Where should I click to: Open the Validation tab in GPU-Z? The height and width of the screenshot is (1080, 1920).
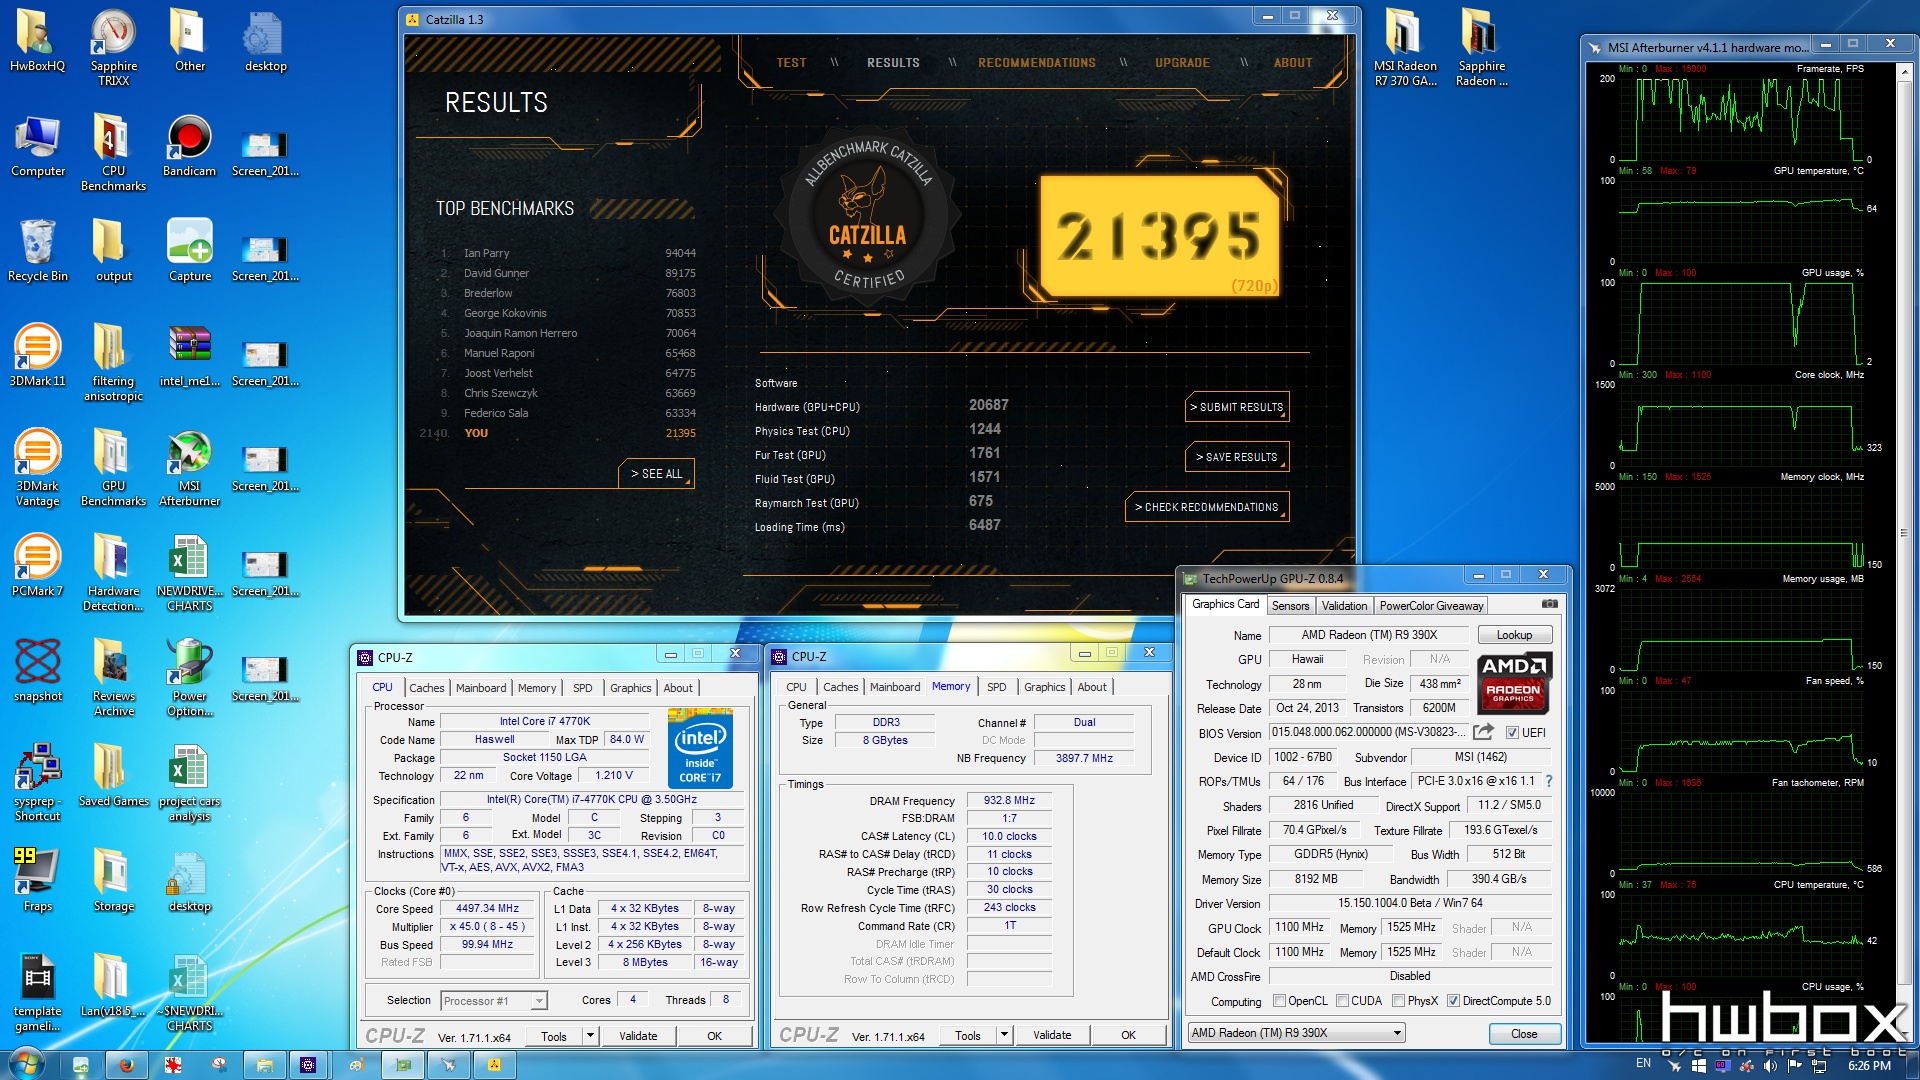tap(1344, 606)
